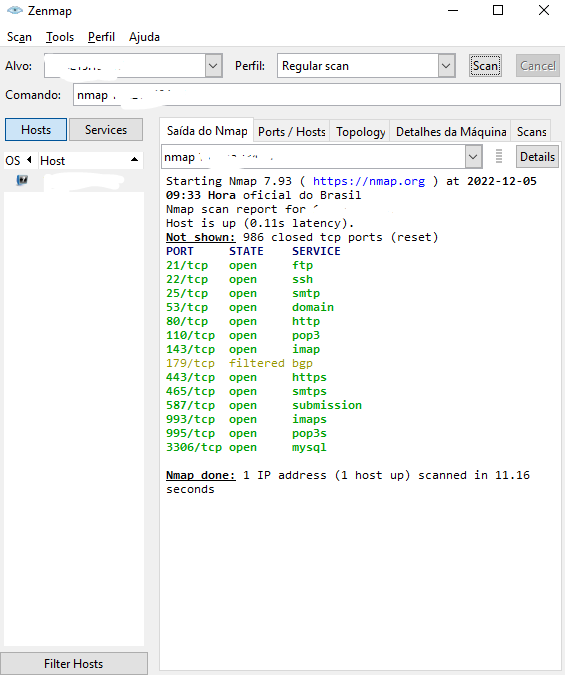
Task: Open the Tools menu
Action: pyautogui.click(x=60, y=37)
